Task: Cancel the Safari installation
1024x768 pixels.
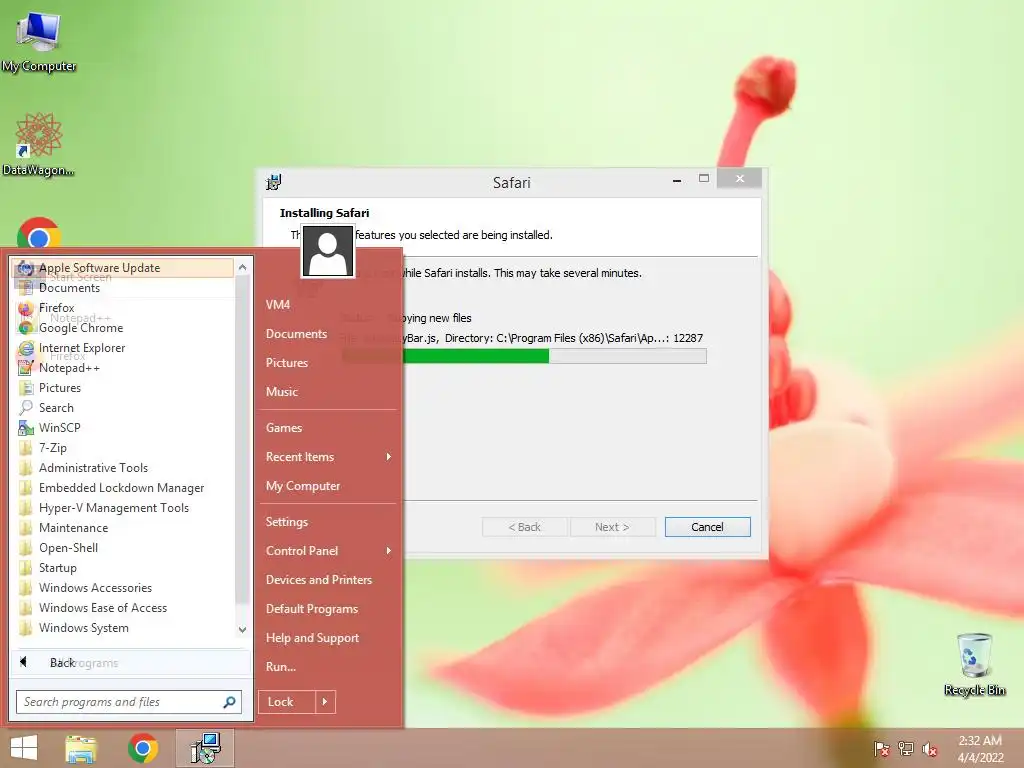Action: click(707, 527)
